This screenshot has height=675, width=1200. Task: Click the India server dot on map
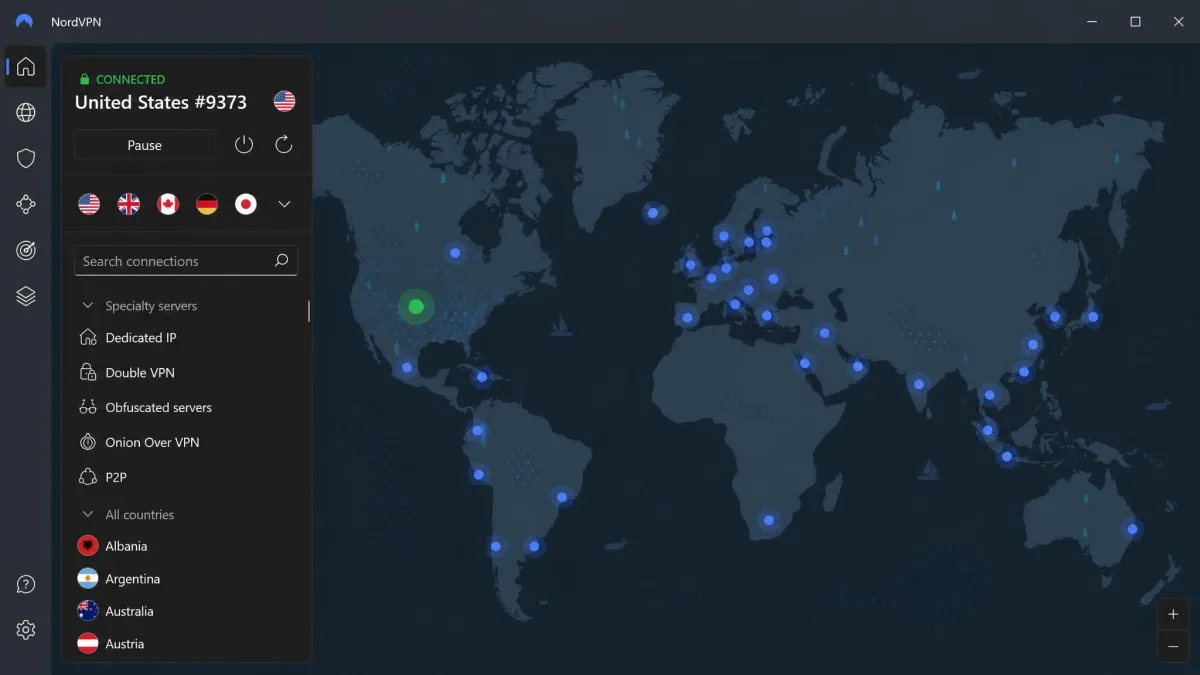pos(918,384)
